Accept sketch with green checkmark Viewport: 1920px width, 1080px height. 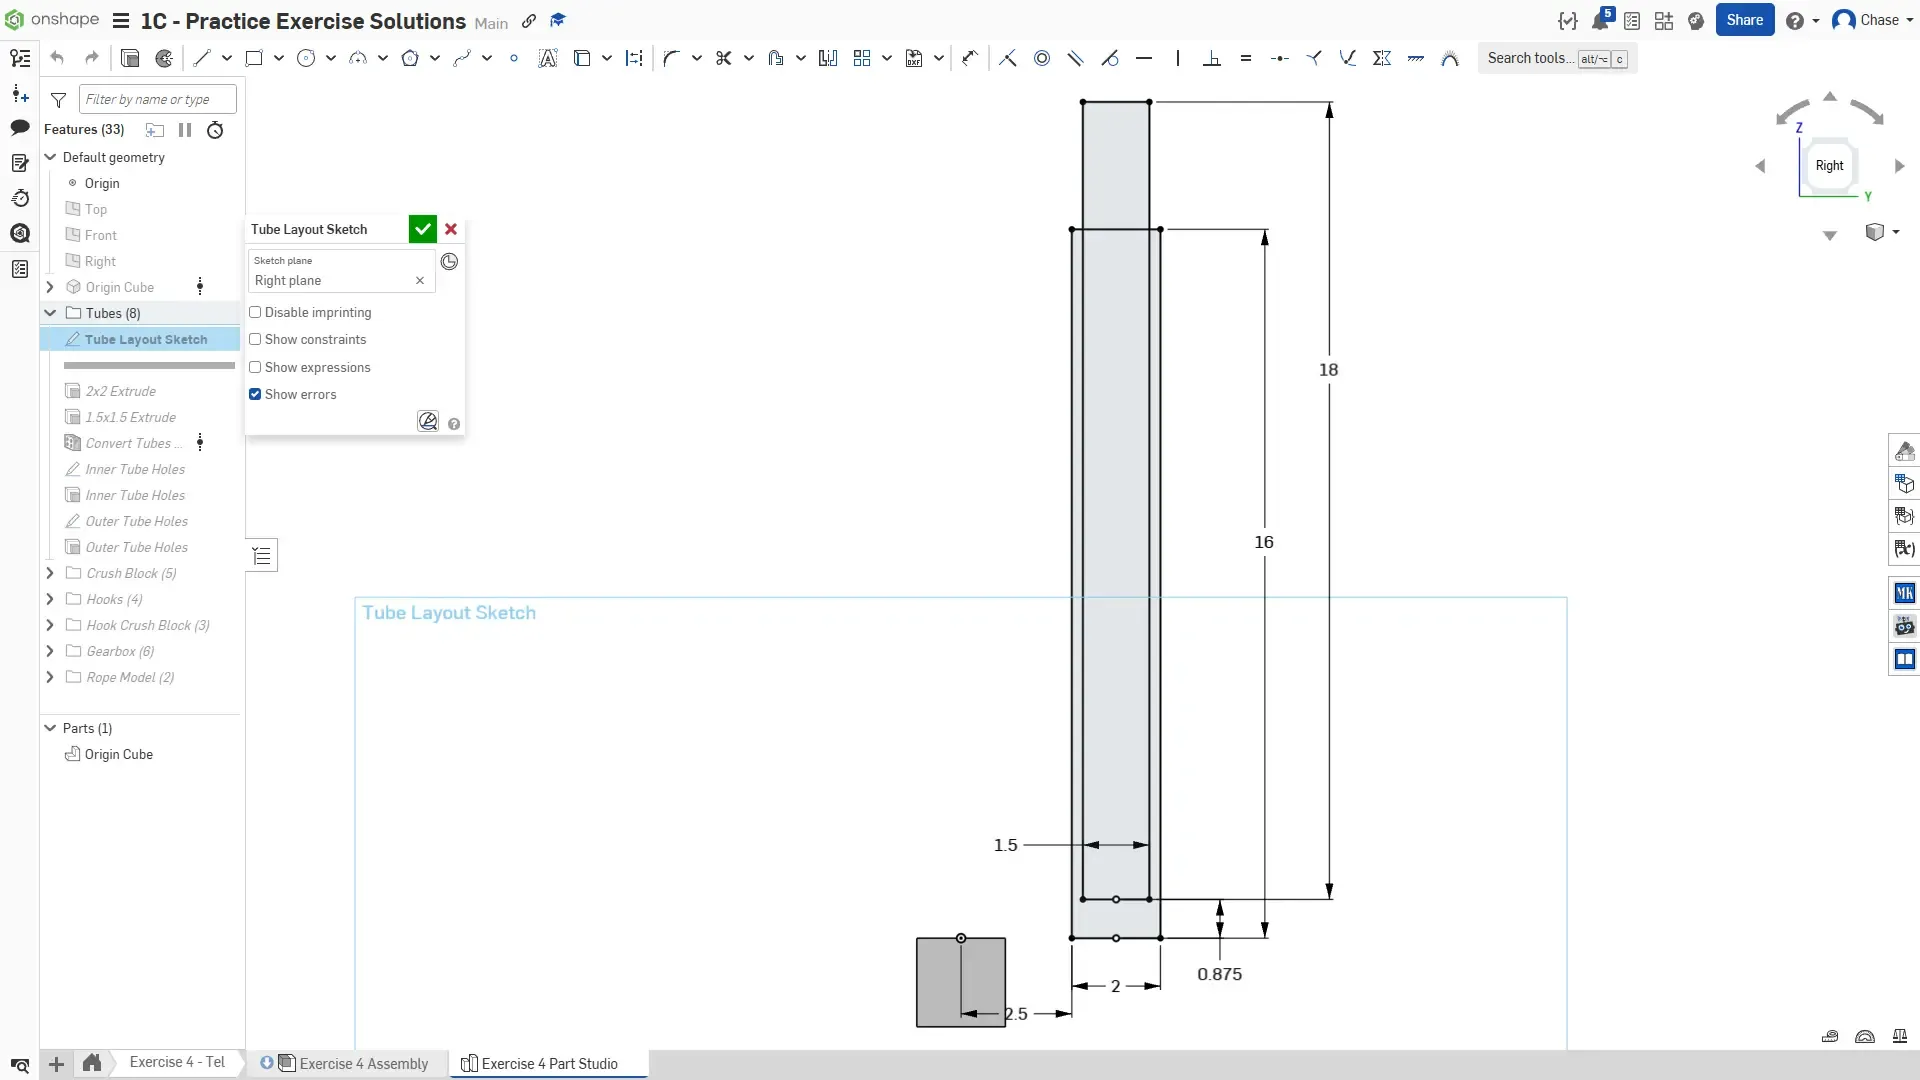point(423,229)
